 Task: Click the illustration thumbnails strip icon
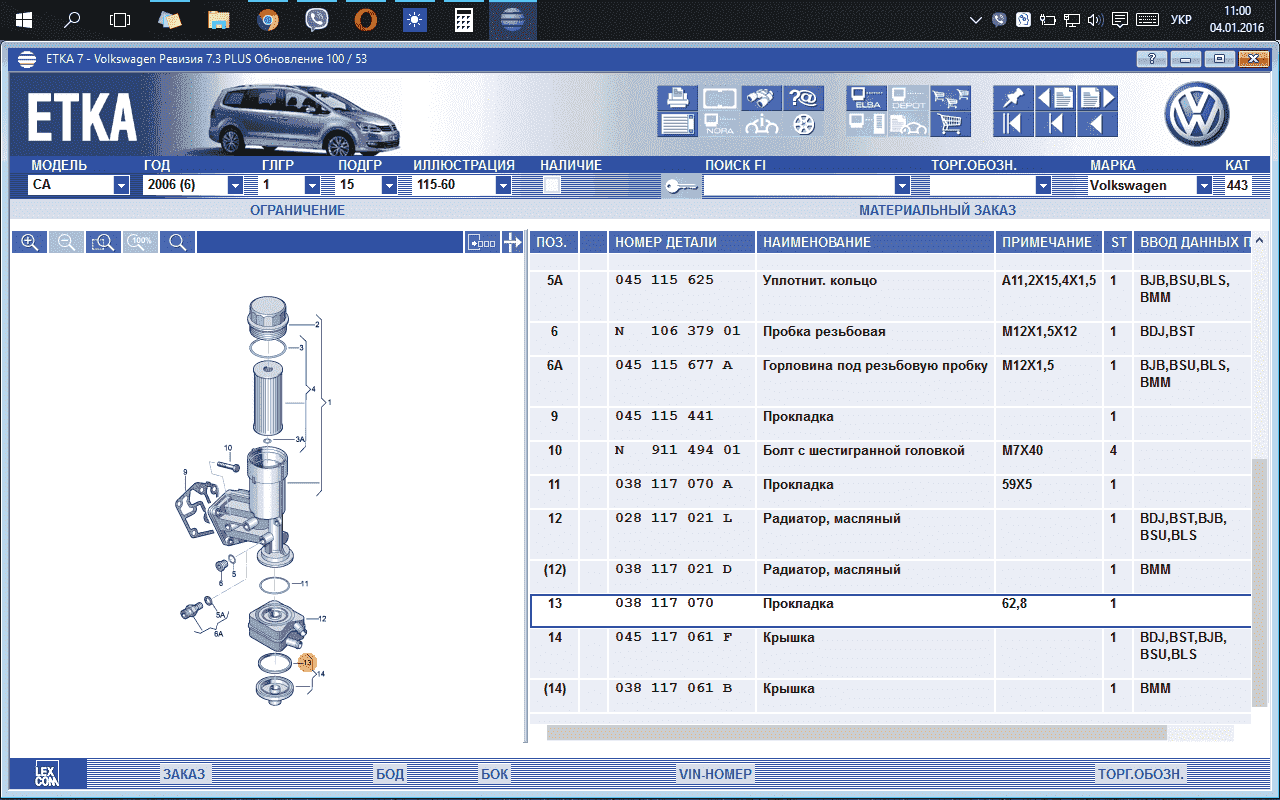482,242
